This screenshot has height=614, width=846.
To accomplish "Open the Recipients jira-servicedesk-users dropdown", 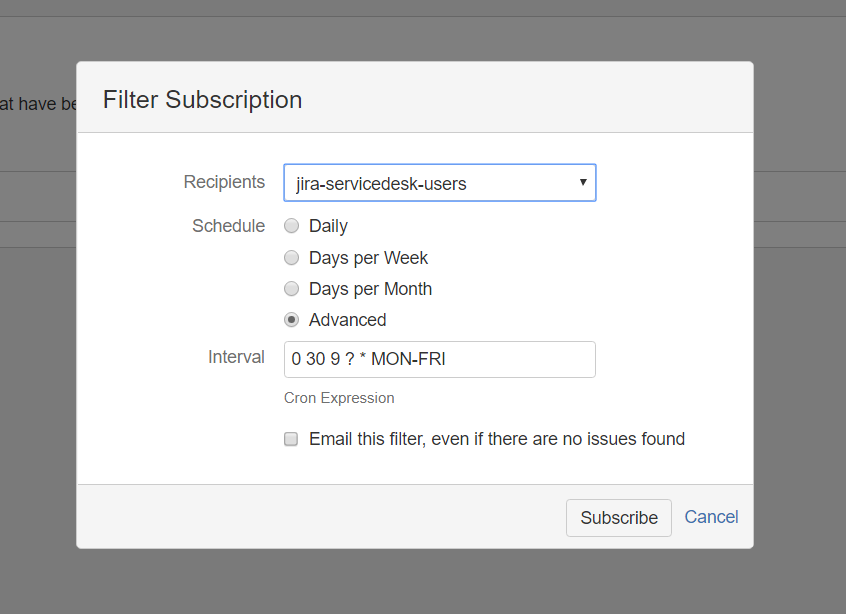I will pyautogui.click(x=440, y=183).
